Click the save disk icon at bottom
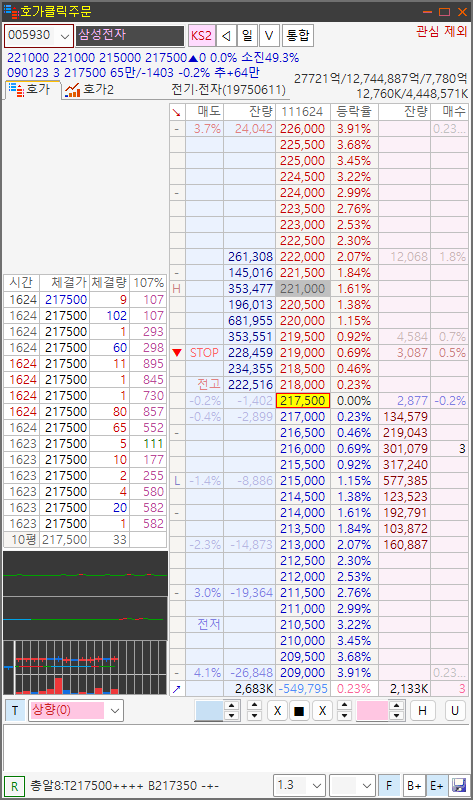The height and width of the screenshot is (800, 473). click(x=459, y=785)
